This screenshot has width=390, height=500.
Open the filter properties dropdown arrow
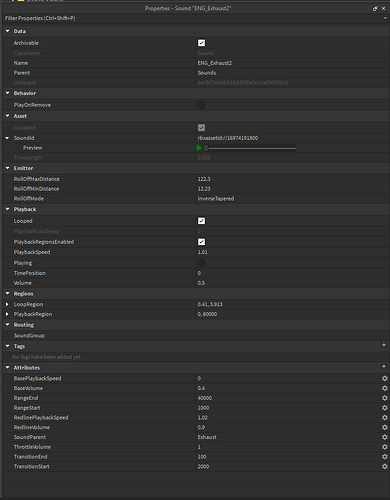[x=385, y=18]
